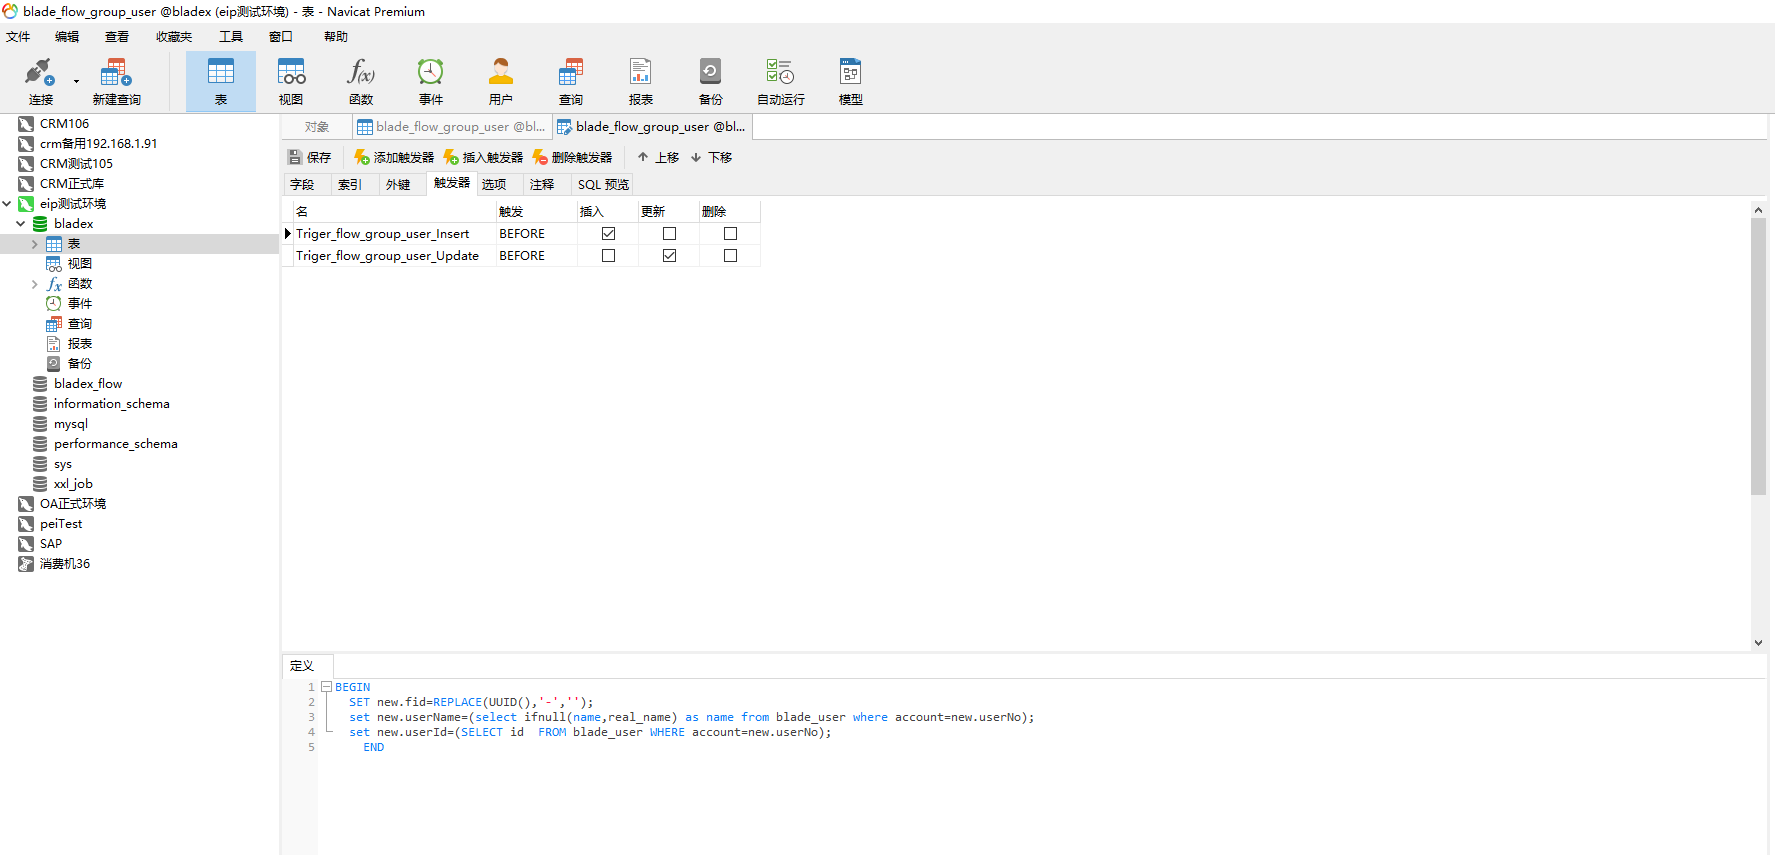Select the xxl_job database

pyautogui.click(x=73, y=483)
